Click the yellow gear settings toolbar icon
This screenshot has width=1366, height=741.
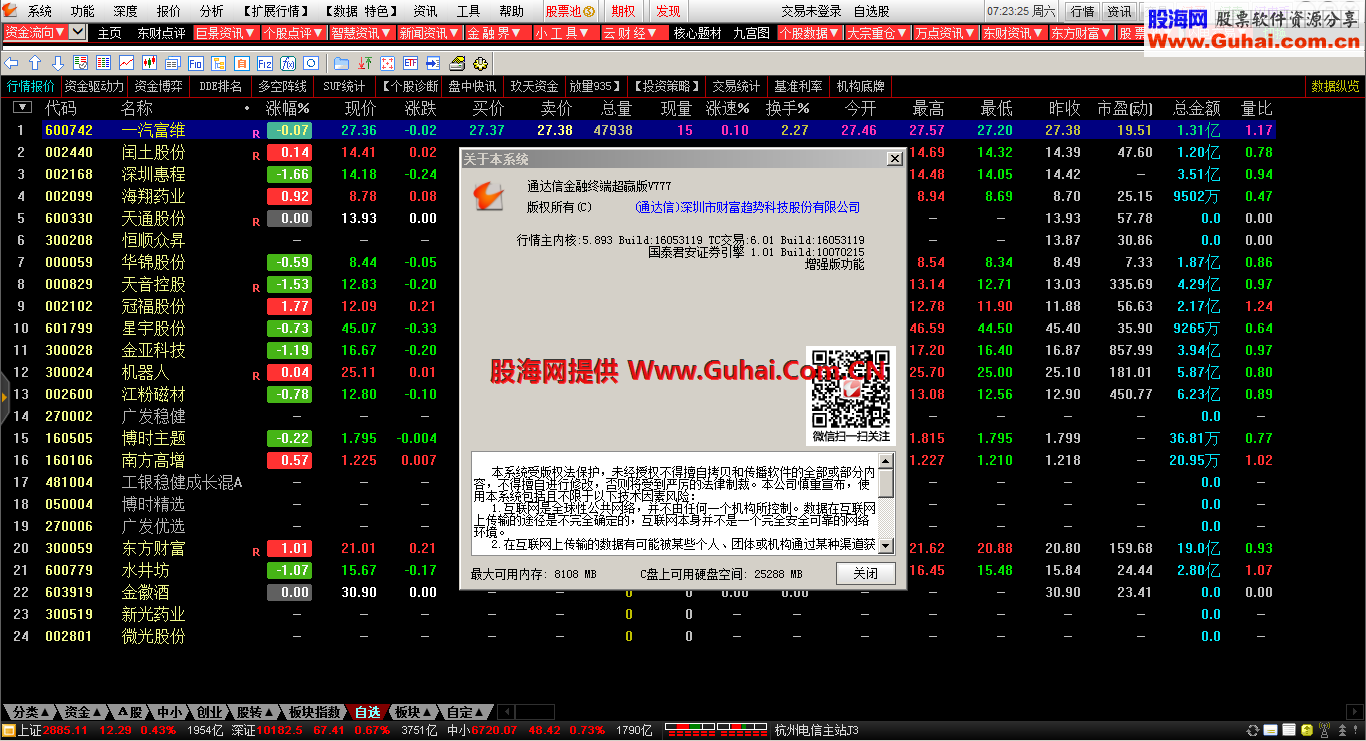click(479, 63)
